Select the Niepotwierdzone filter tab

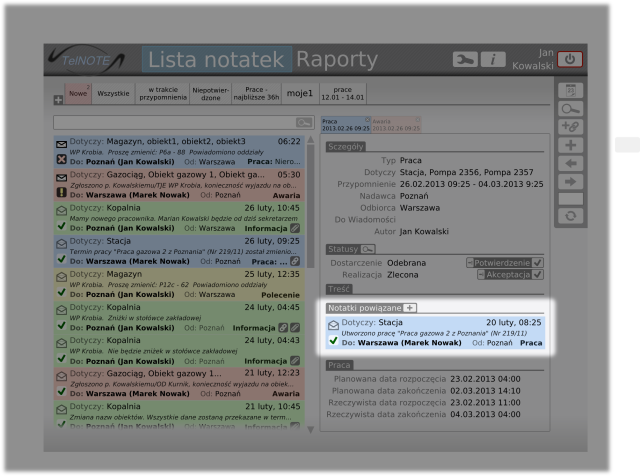211,93
